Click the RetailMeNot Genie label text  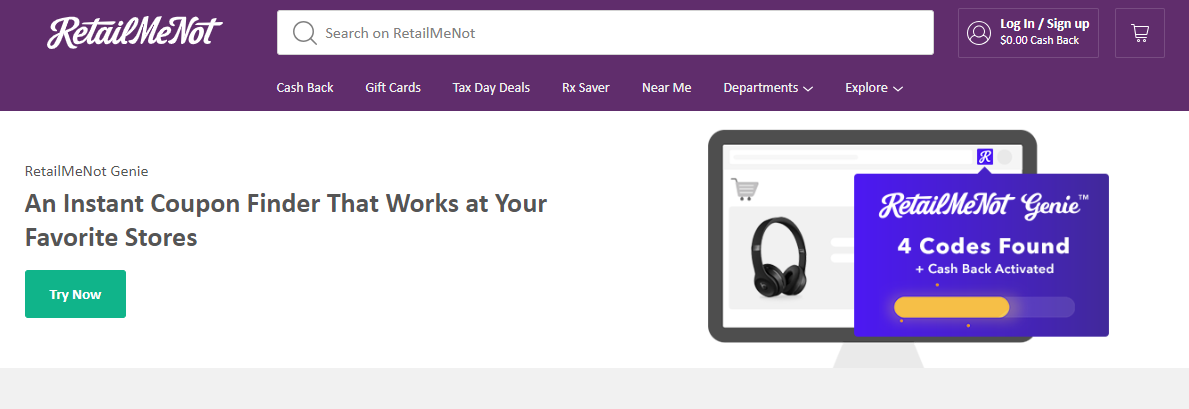point(86,171)
